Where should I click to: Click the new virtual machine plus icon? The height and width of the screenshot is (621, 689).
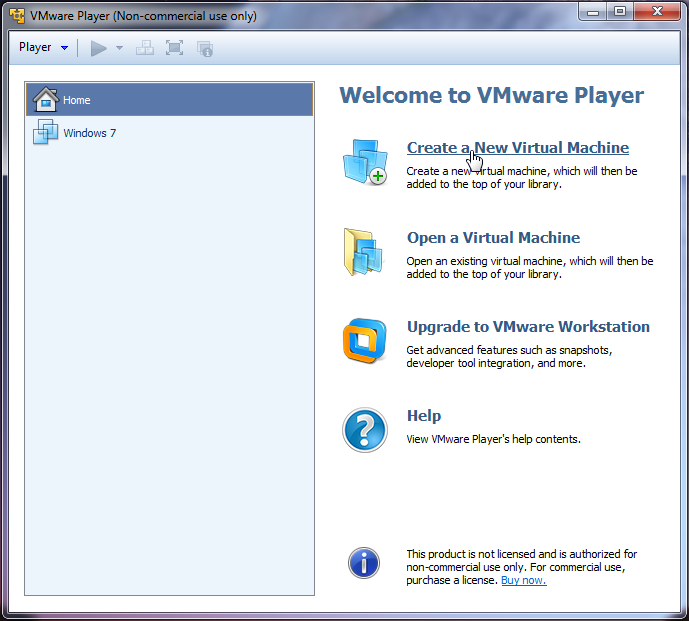point(365,162)
